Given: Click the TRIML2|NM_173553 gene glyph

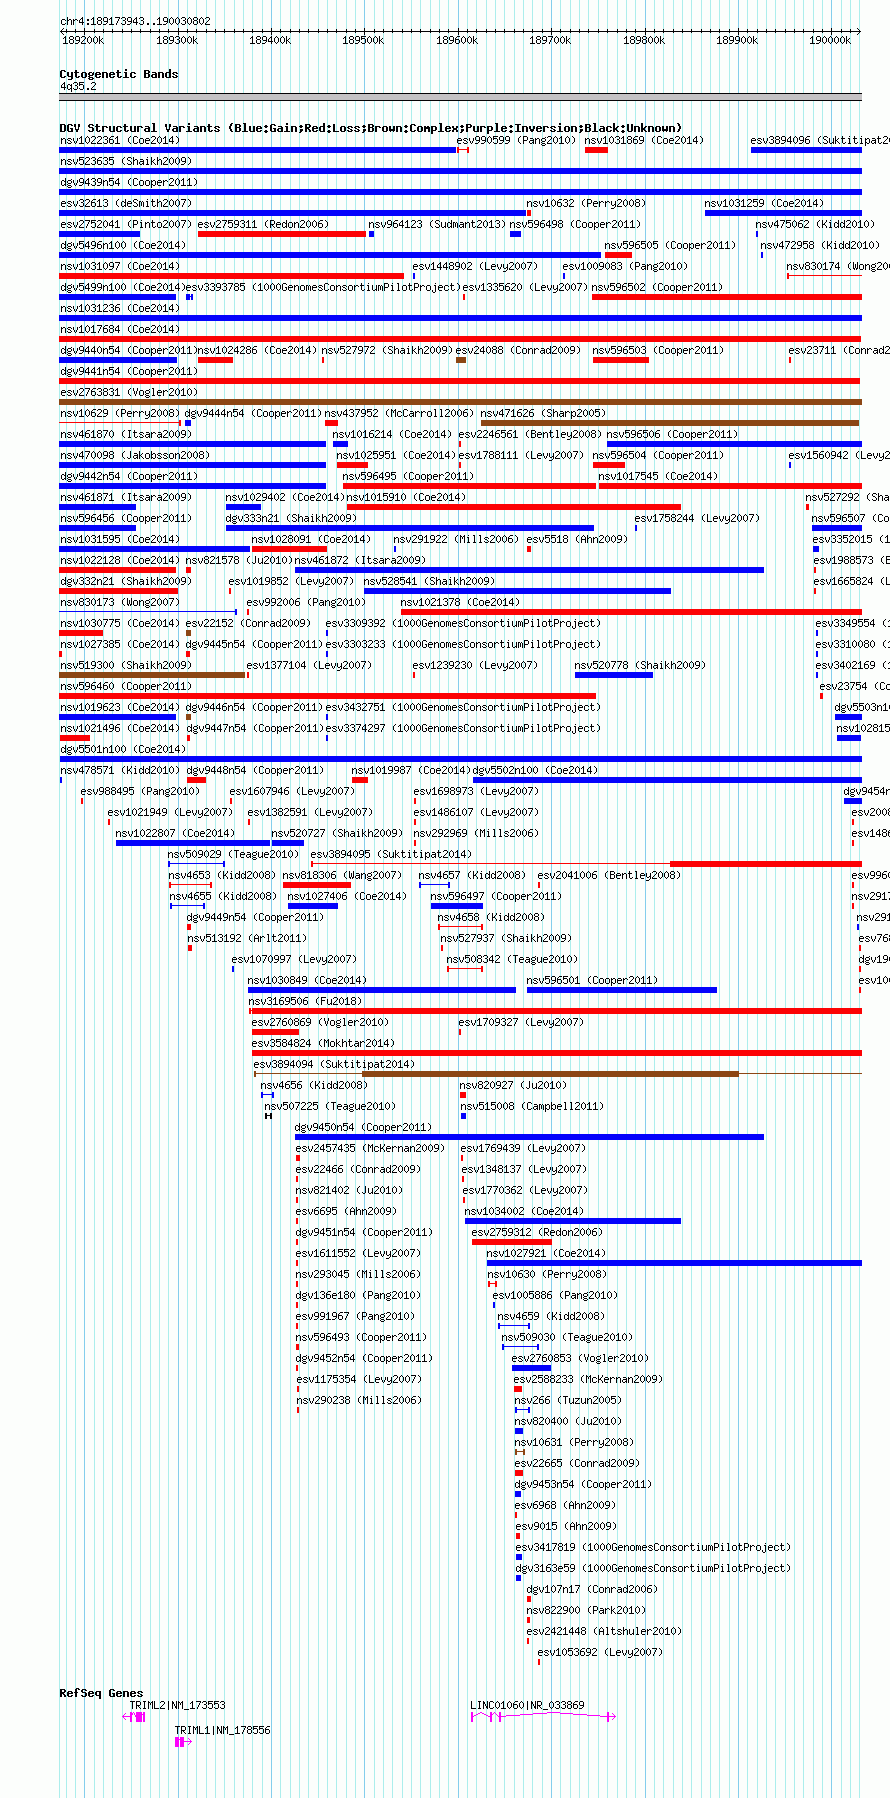Looking at the screenshot, I should [134, 1716].
